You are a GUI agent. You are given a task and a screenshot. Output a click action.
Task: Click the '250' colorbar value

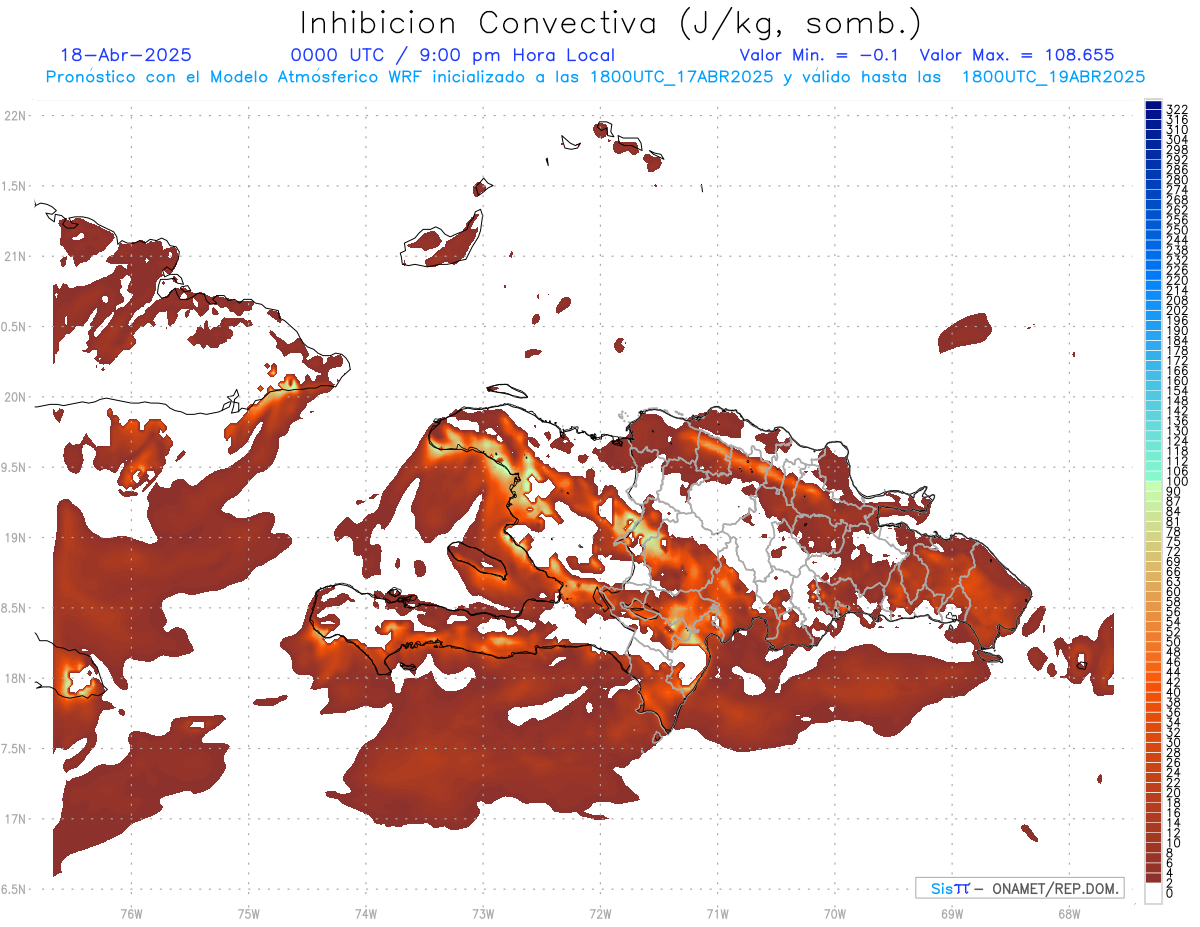click(x=1176, y=230)
